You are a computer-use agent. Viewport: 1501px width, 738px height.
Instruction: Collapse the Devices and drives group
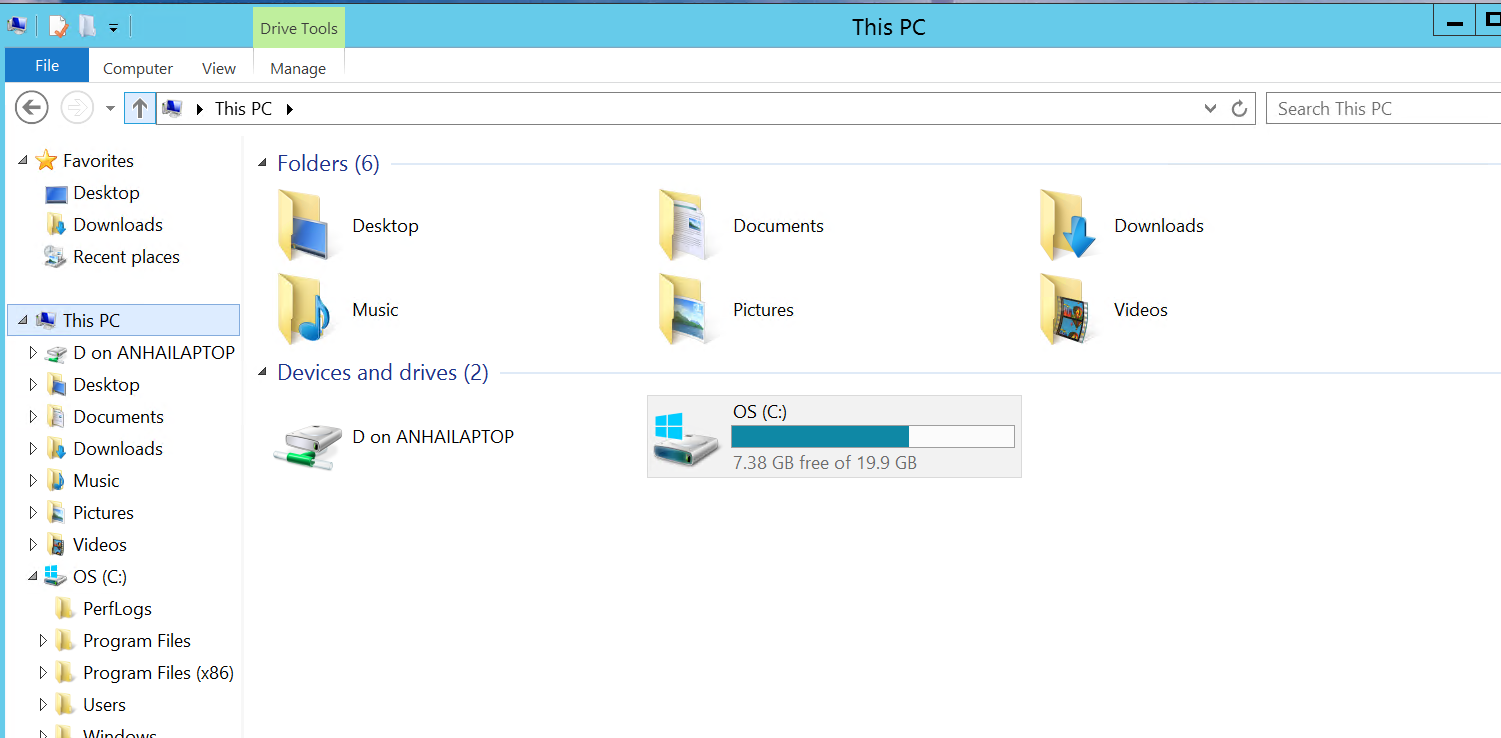(263, 373)
